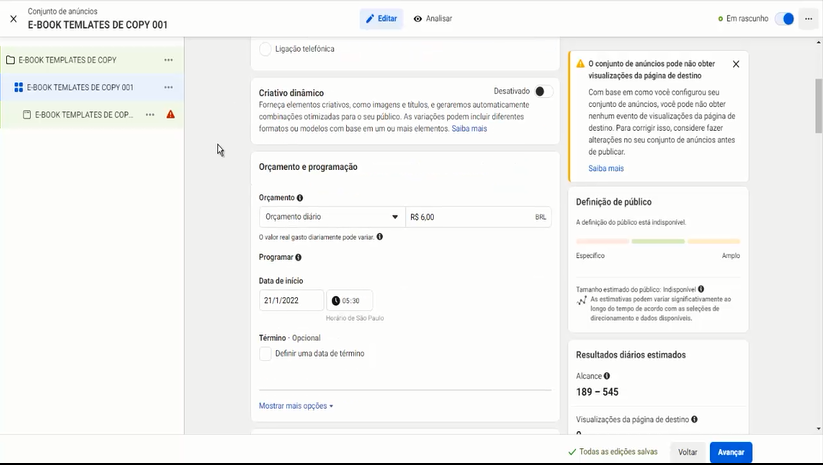Click the Definição de público heading
823x465 pixels.
coord(614,202)
